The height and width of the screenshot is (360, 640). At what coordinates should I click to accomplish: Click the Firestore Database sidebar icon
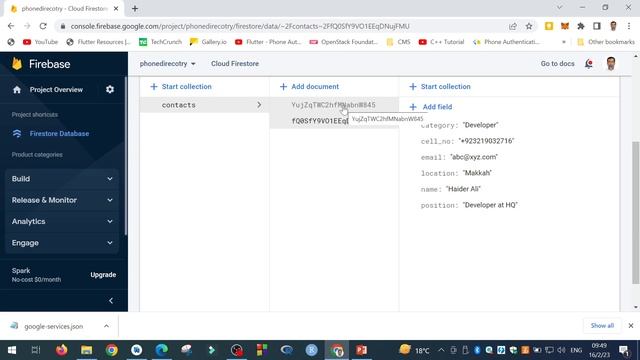point(17,133)
